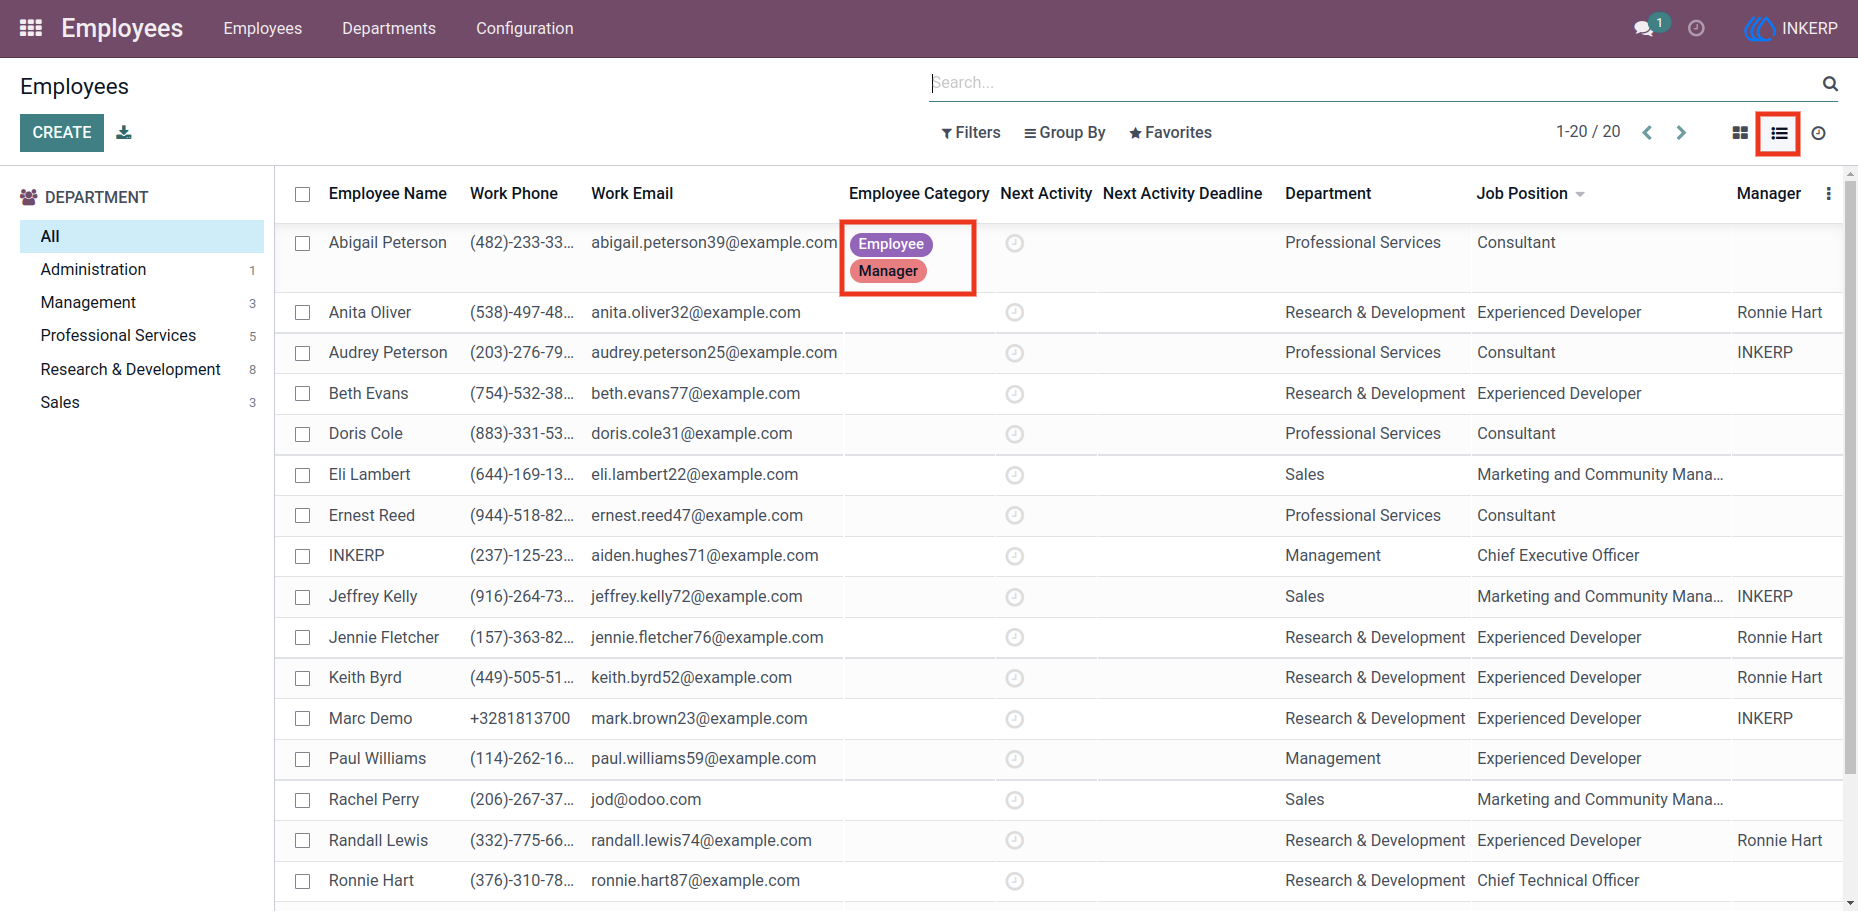
Task: Sort by Employee Name column
Action: 388,193
